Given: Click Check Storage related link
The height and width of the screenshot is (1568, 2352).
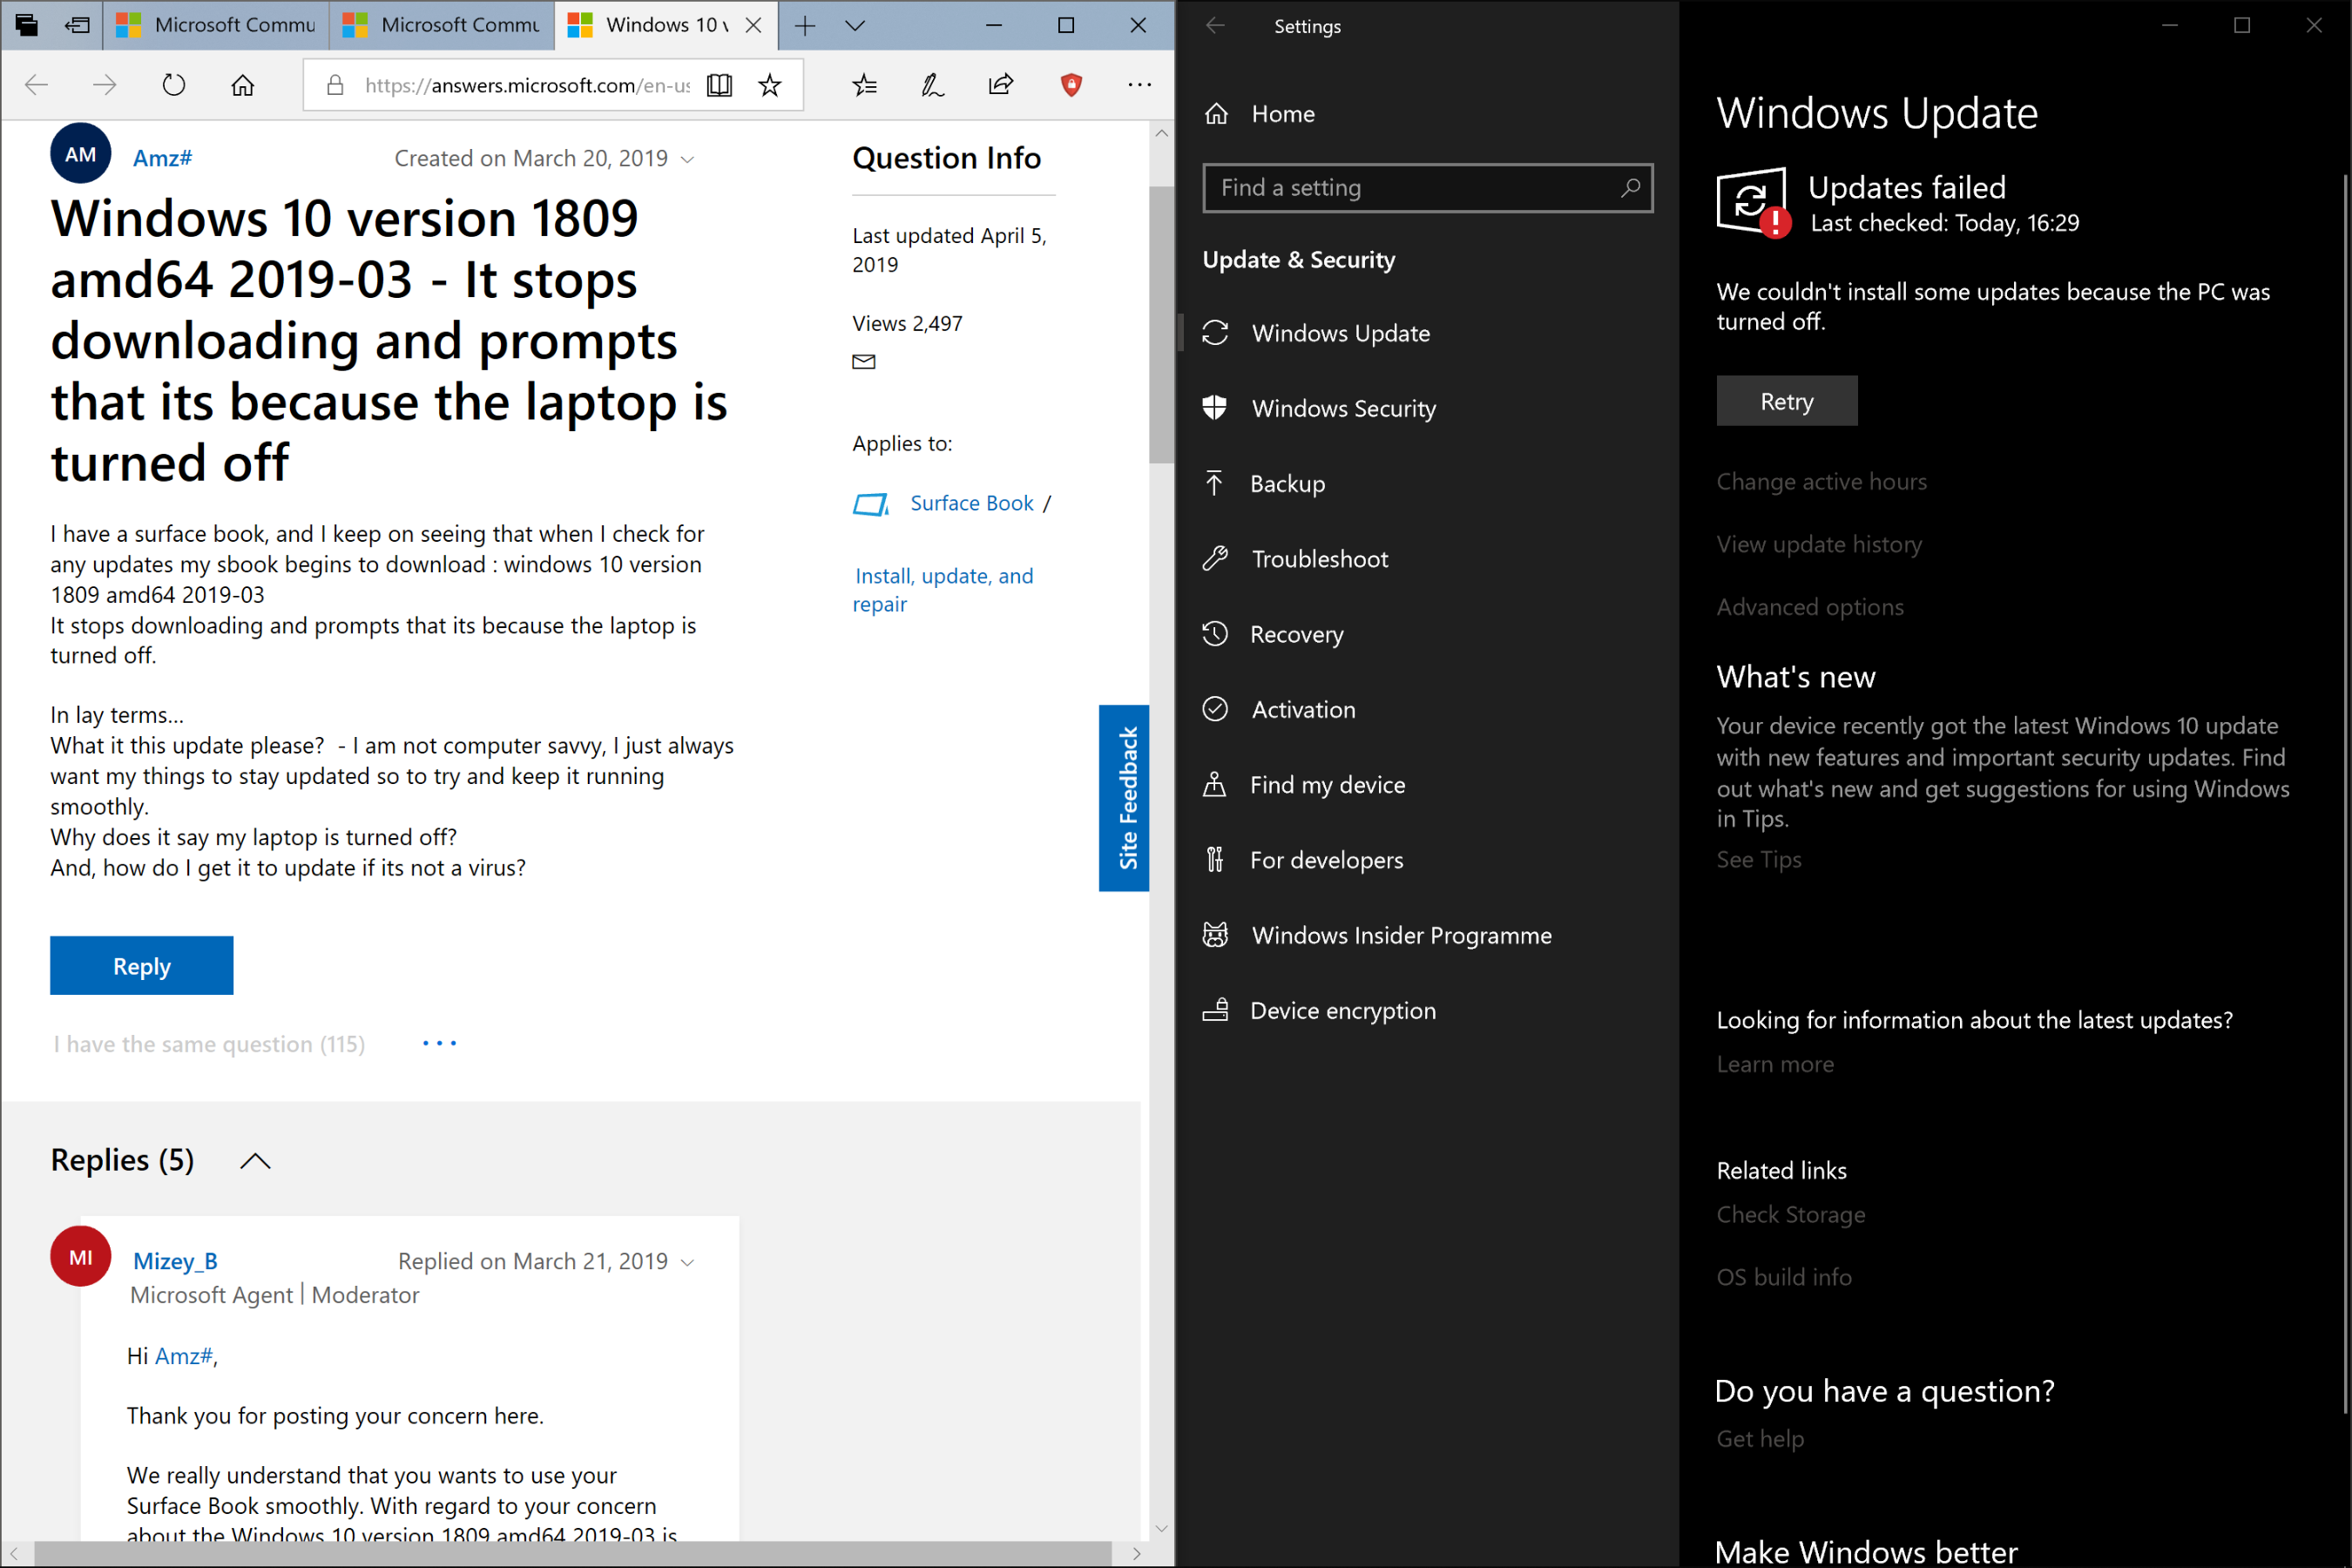Looking at the screenshot, I should tap(1790, 1215).
